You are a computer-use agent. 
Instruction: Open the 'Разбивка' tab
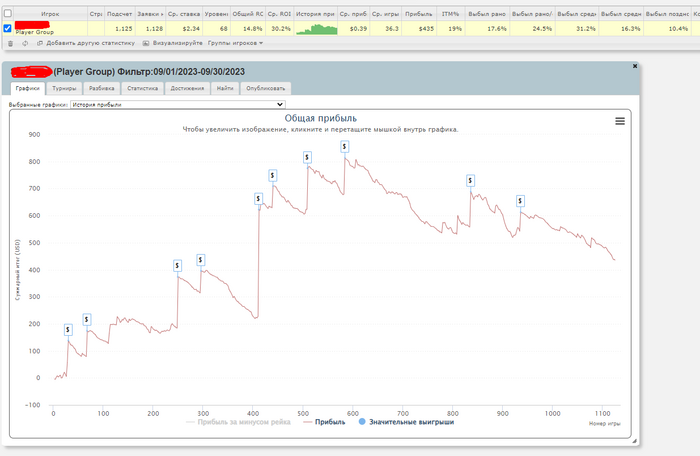tap(102, 88)
